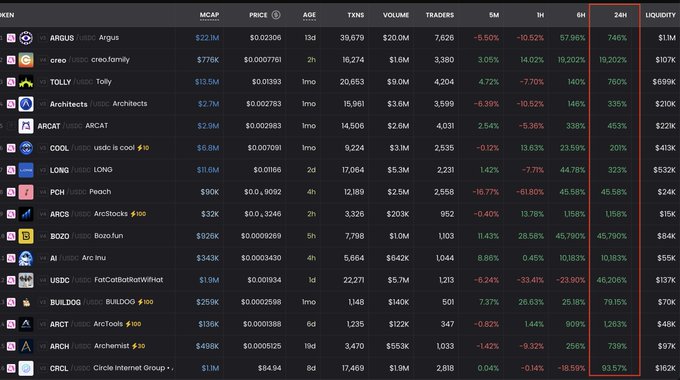Click the lightning boost 100 badge on ARCT
680x380 pixels.
(x=133, y=324)
